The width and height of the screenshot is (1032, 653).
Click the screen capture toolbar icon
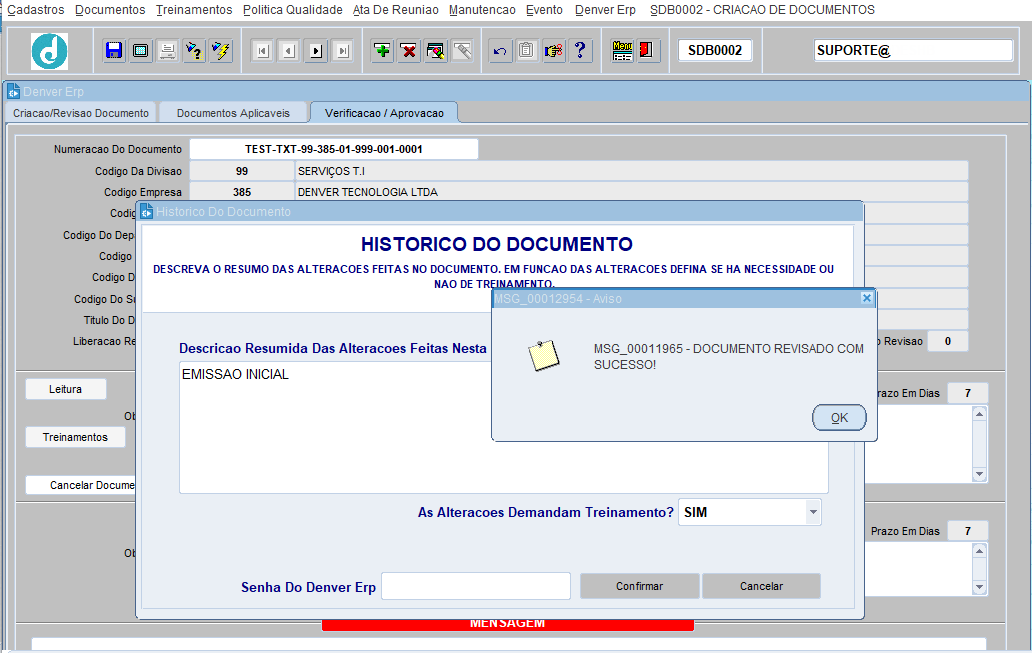(141, 51)
